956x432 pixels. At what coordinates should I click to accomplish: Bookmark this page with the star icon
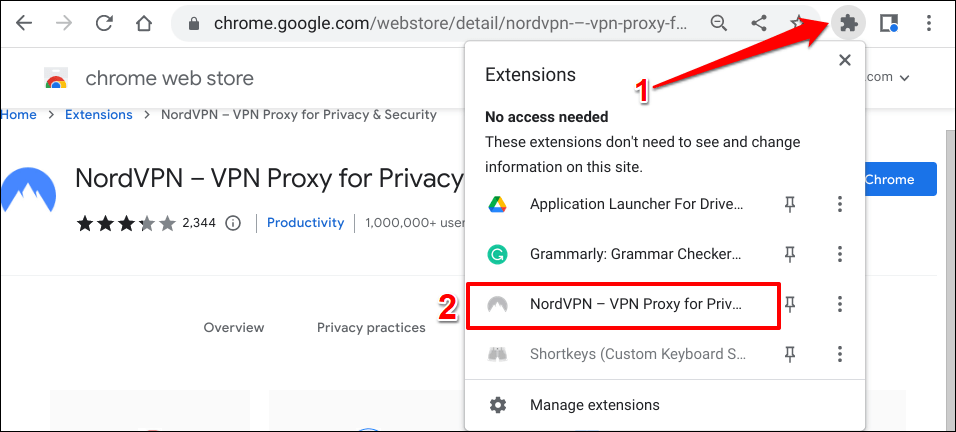tap(797, 23)
